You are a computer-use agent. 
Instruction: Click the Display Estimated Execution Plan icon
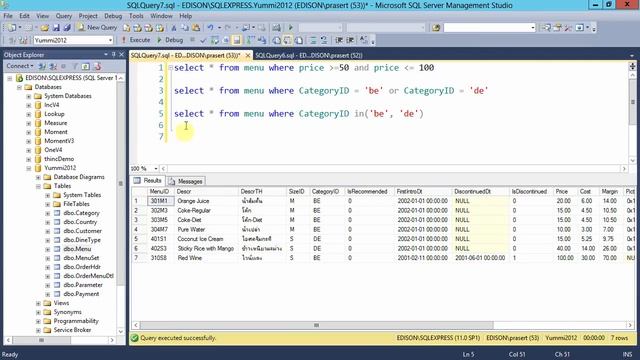click(214, 40)
